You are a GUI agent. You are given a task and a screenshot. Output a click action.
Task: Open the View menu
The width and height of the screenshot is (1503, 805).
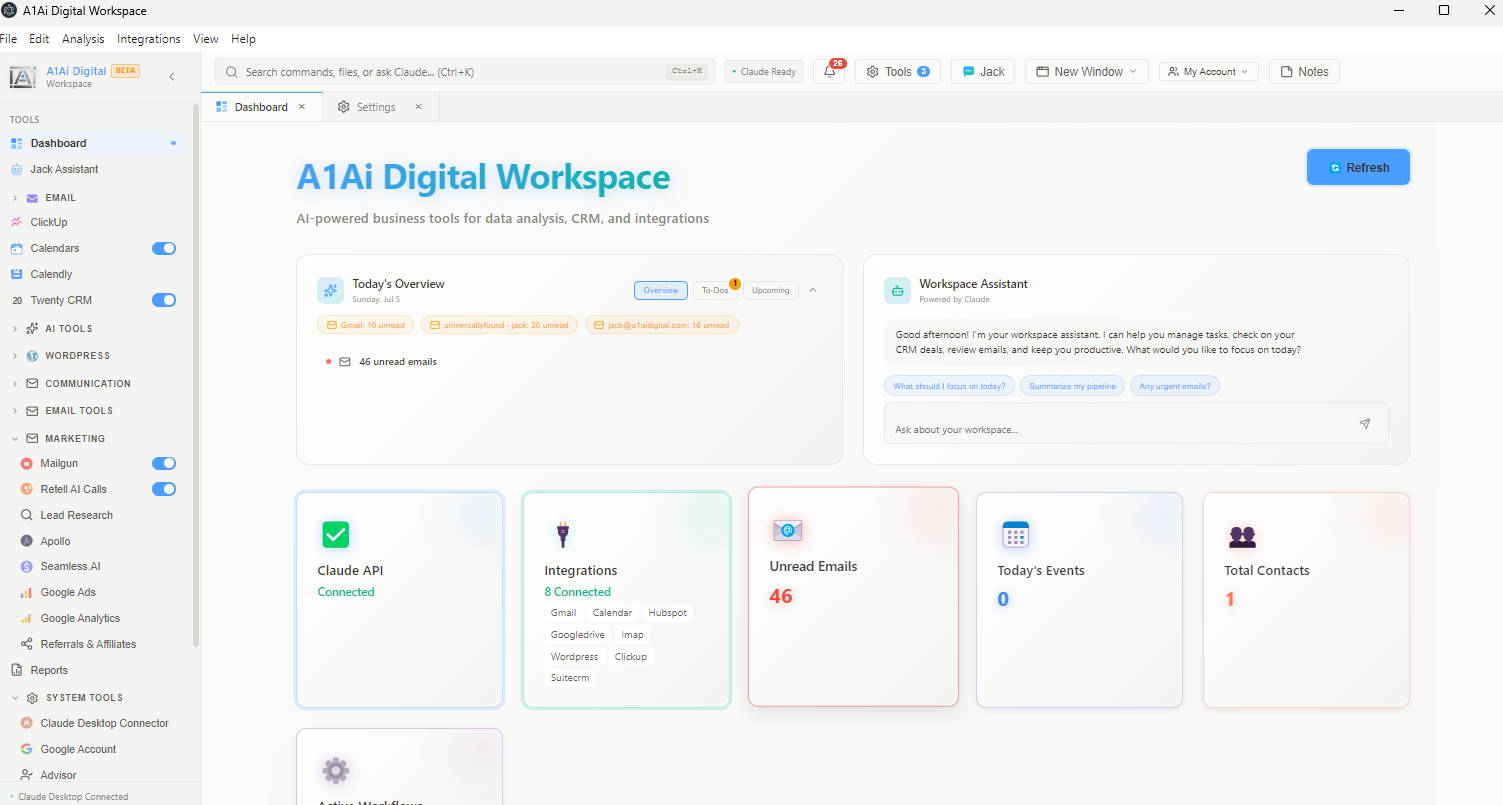206,39
